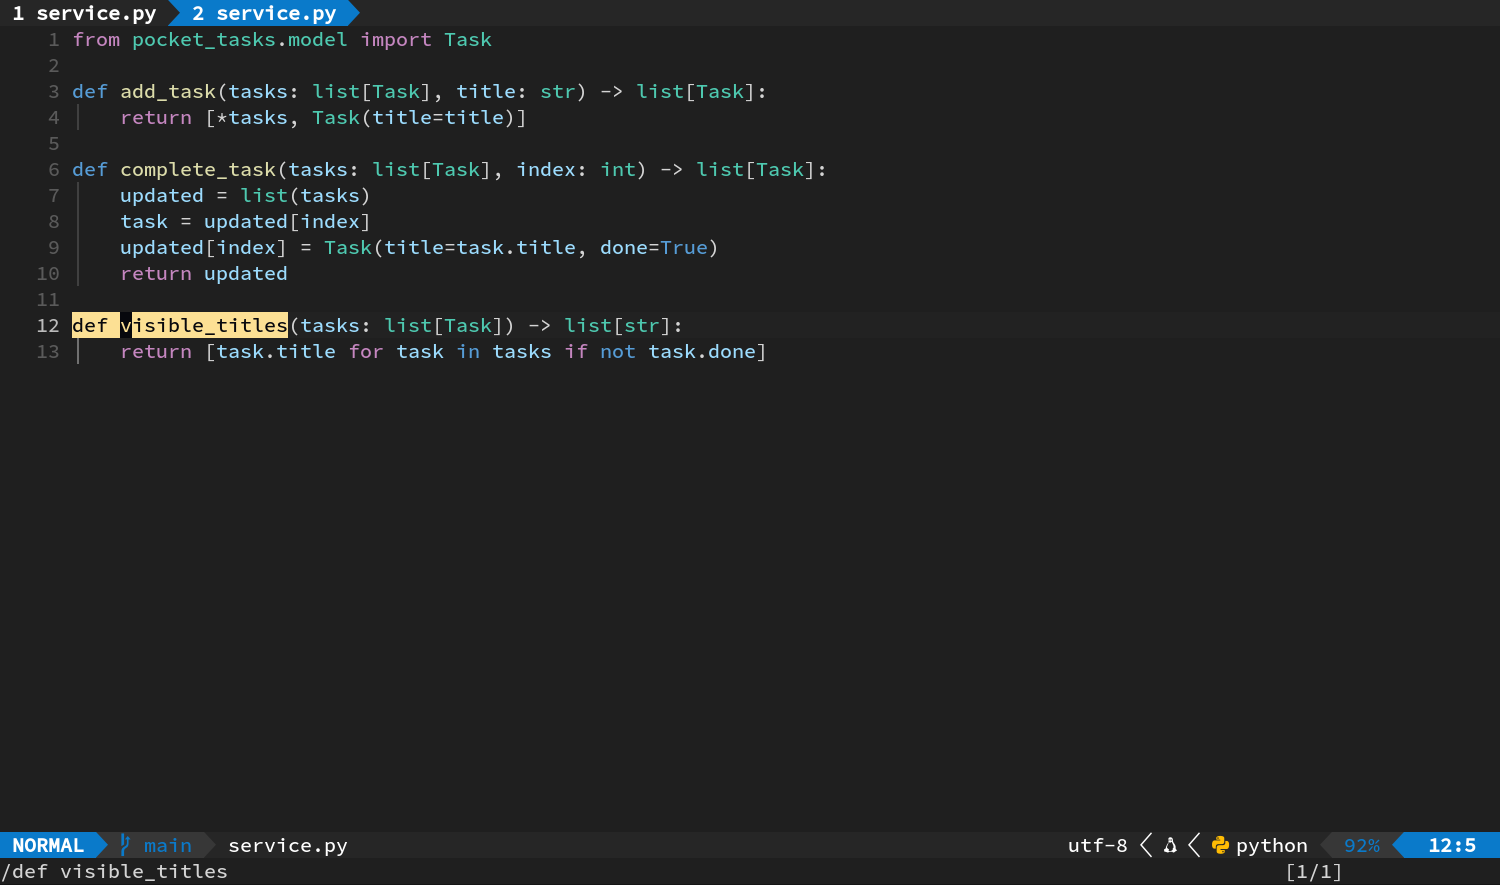Screen dimensions: 1500x885
Task: Click 'list(tasks)' call on line 7
Action: (306, 195)
